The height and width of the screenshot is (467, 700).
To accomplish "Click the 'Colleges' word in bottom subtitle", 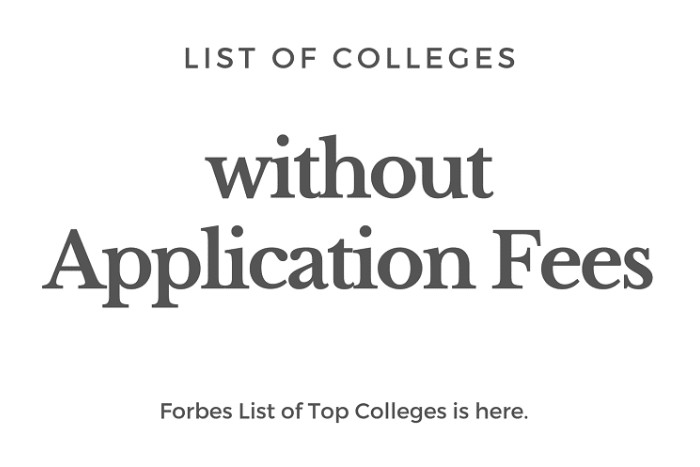I will 400,412.
